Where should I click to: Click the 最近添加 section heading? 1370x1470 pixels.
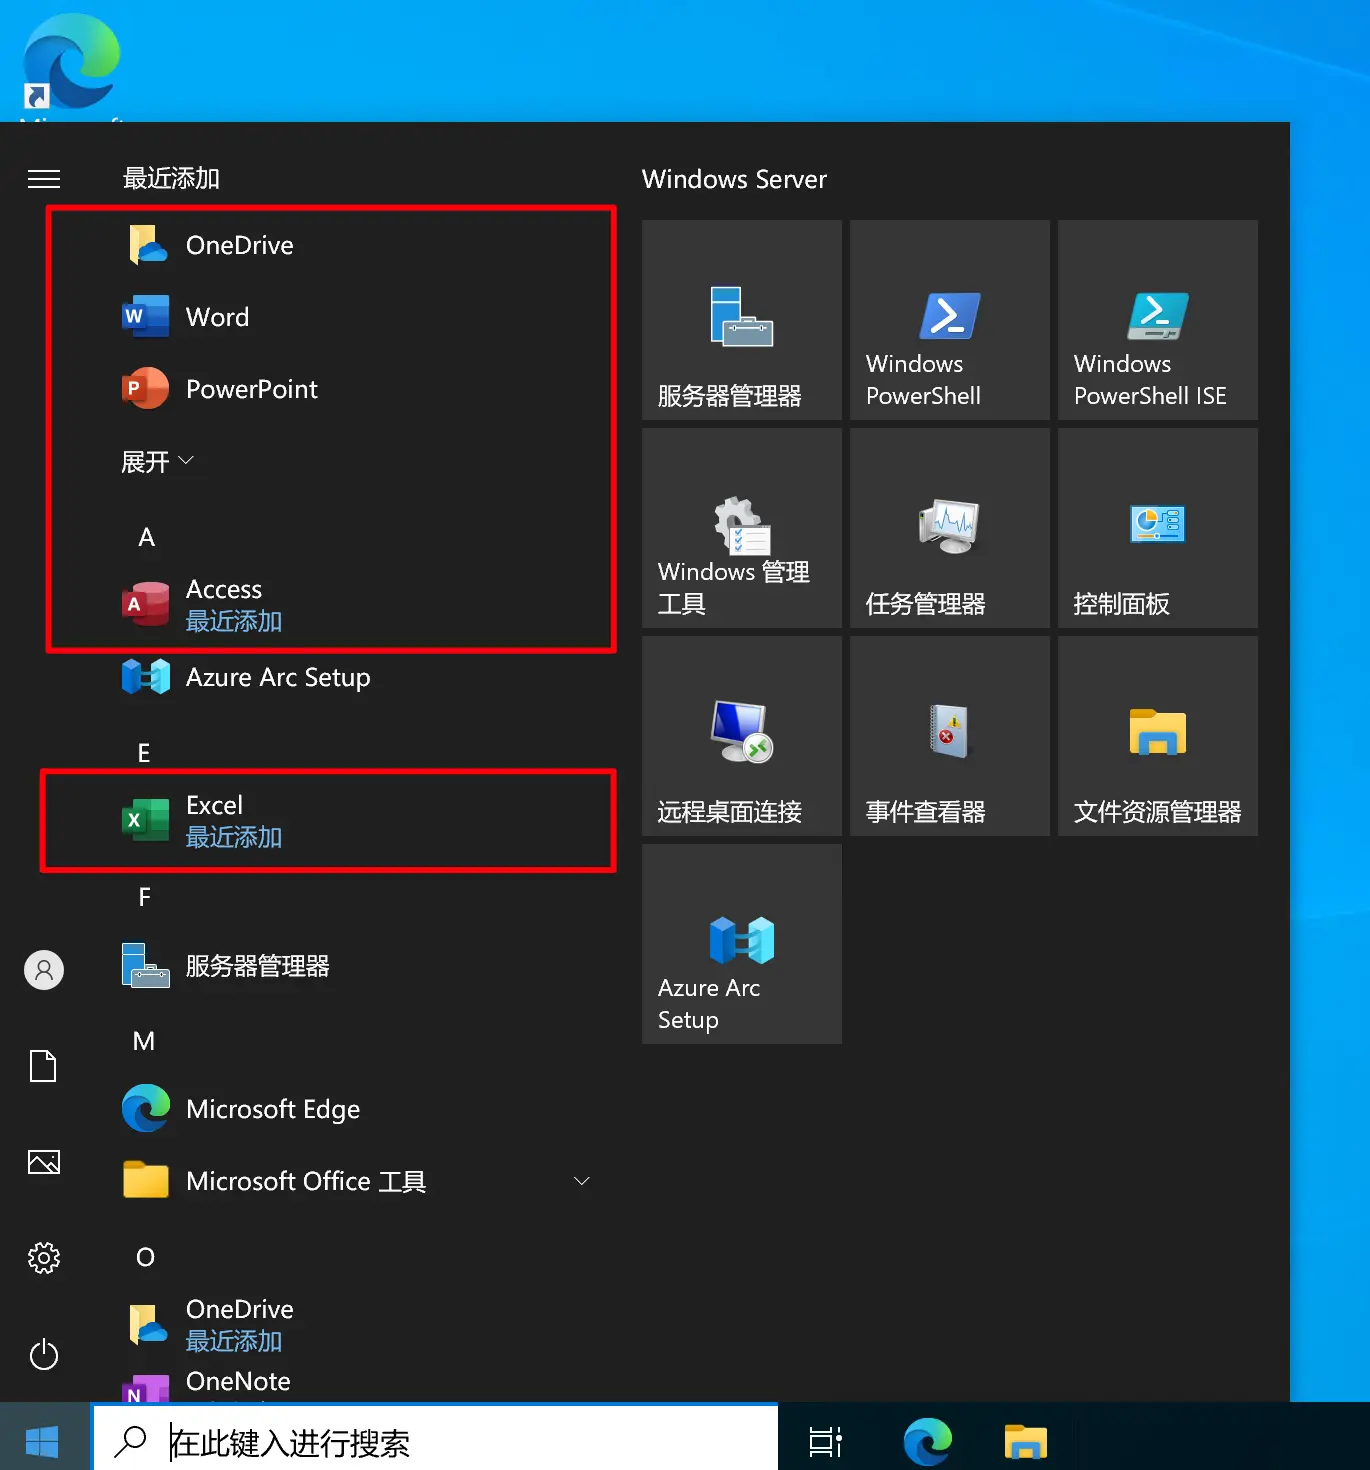click(x=171, y=179)
